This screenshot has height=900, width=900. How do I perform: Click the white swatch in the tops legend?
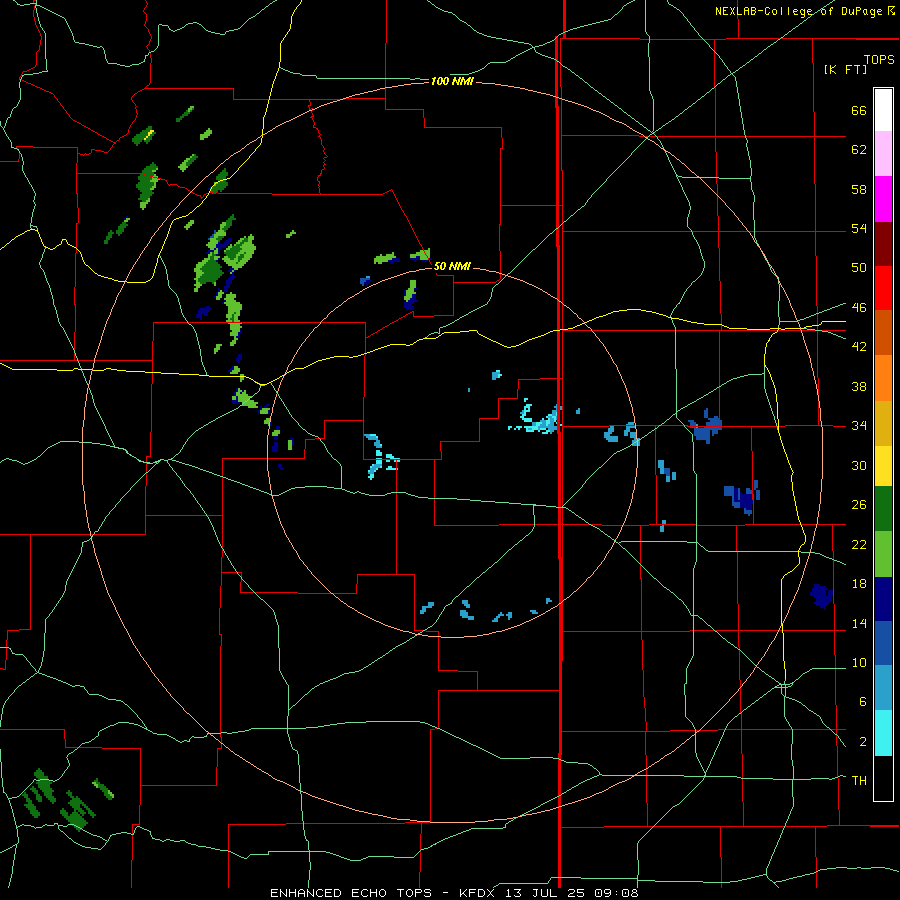pos(883,110)
